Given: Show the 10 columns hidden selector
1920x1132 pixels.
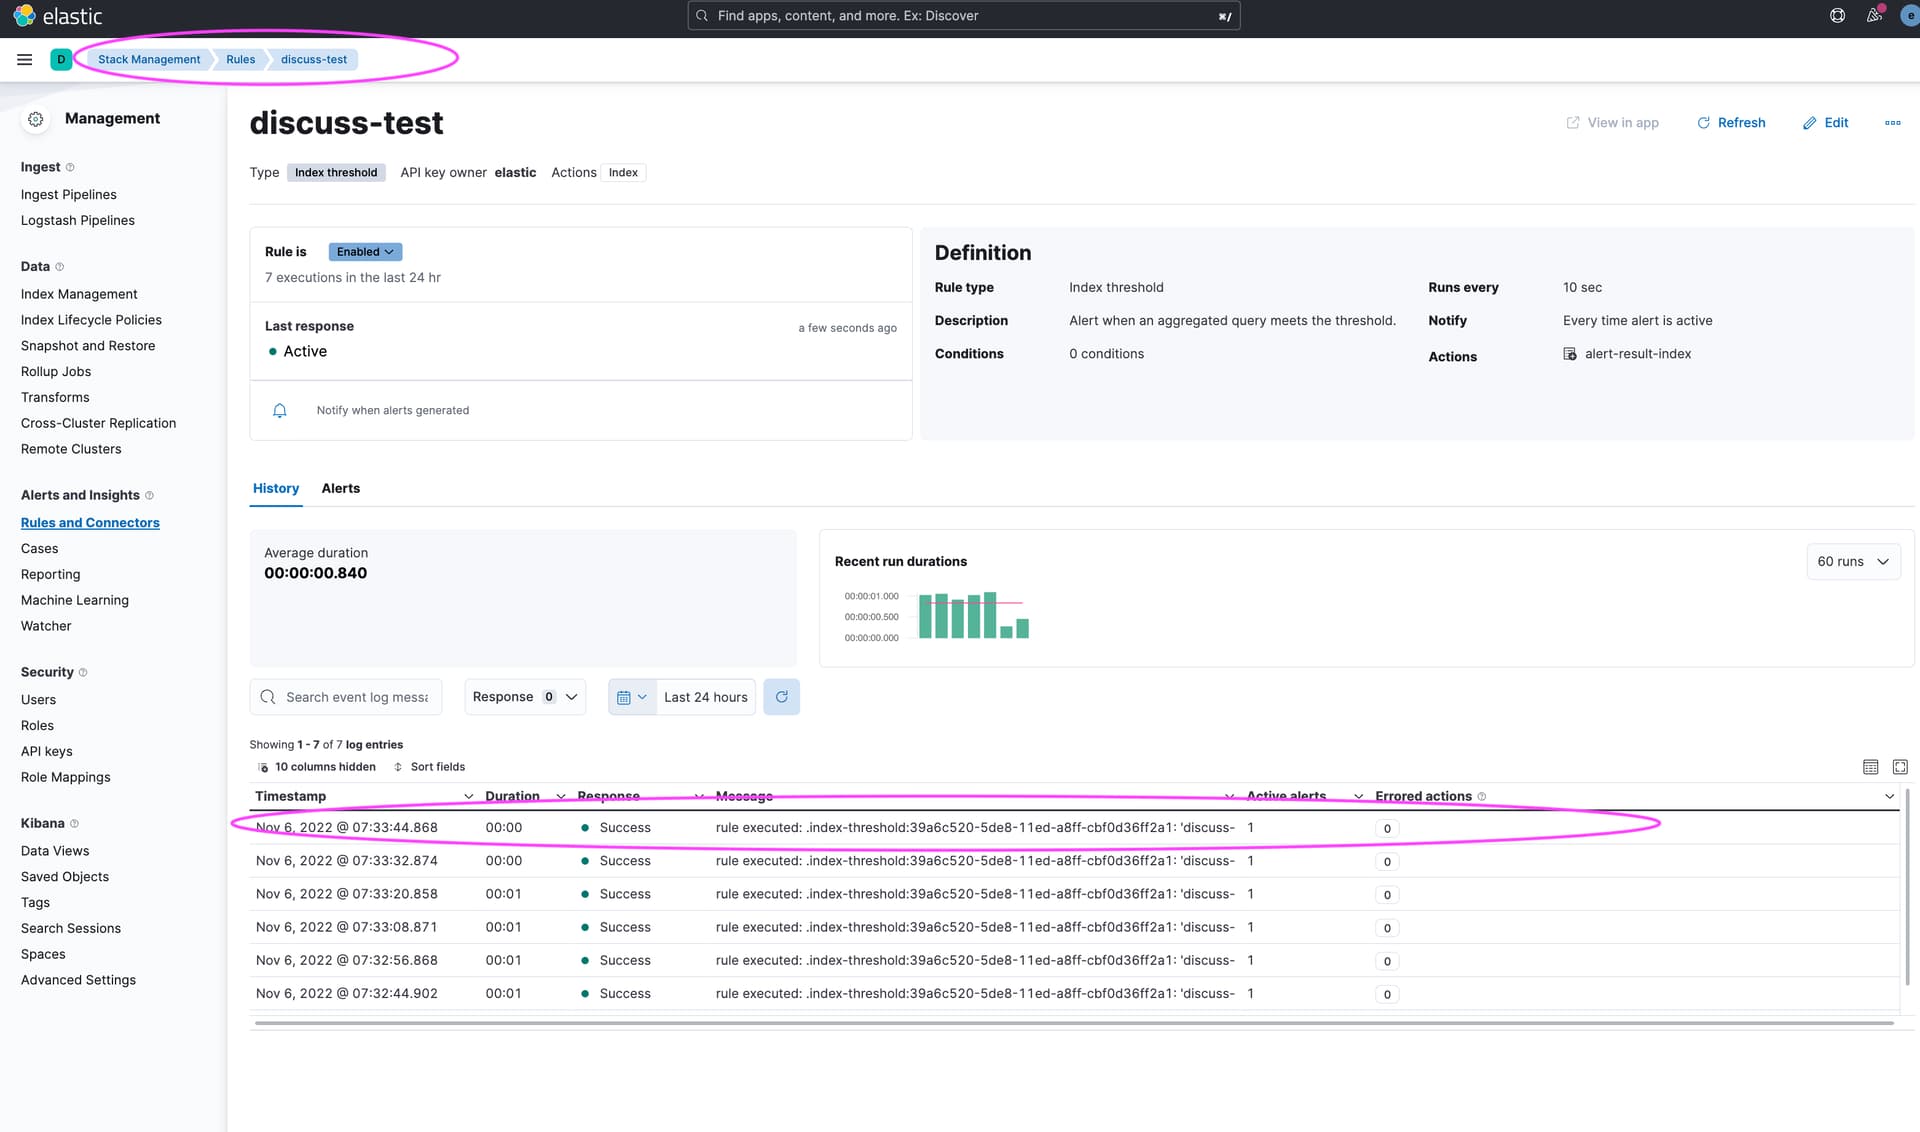Looking at the screenshot, I should pyautogui.click(x=318, y=767).
